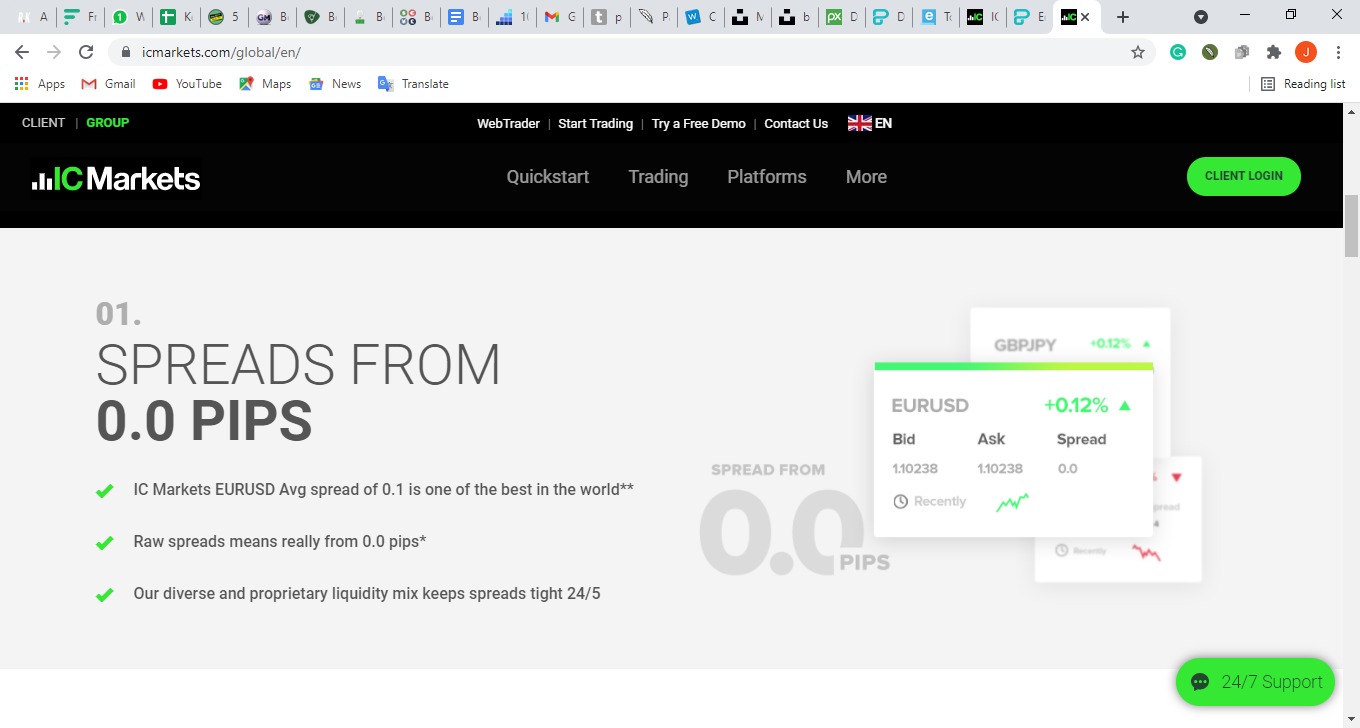Switch to the Tumblr tab
Image resolution: width=1360 pixels, height=728 pixels.
607,17
